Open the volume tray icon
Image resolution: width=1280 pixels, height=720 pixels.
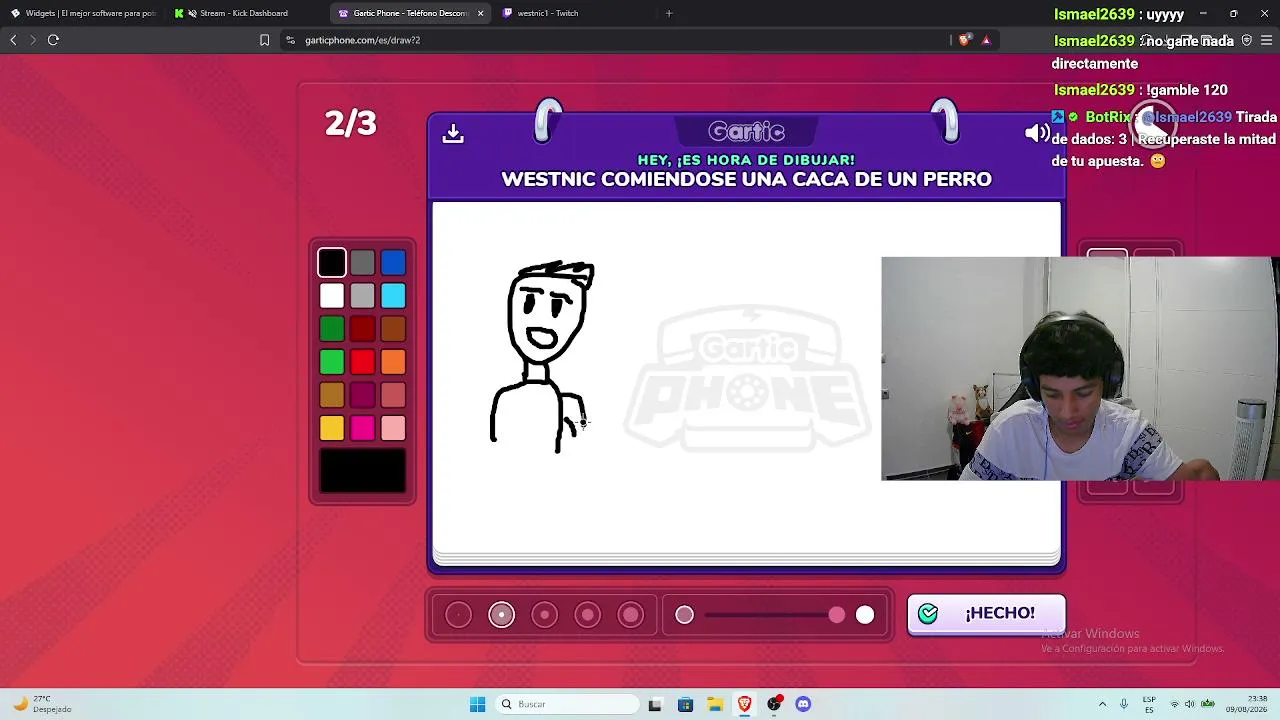(1190, 704)
